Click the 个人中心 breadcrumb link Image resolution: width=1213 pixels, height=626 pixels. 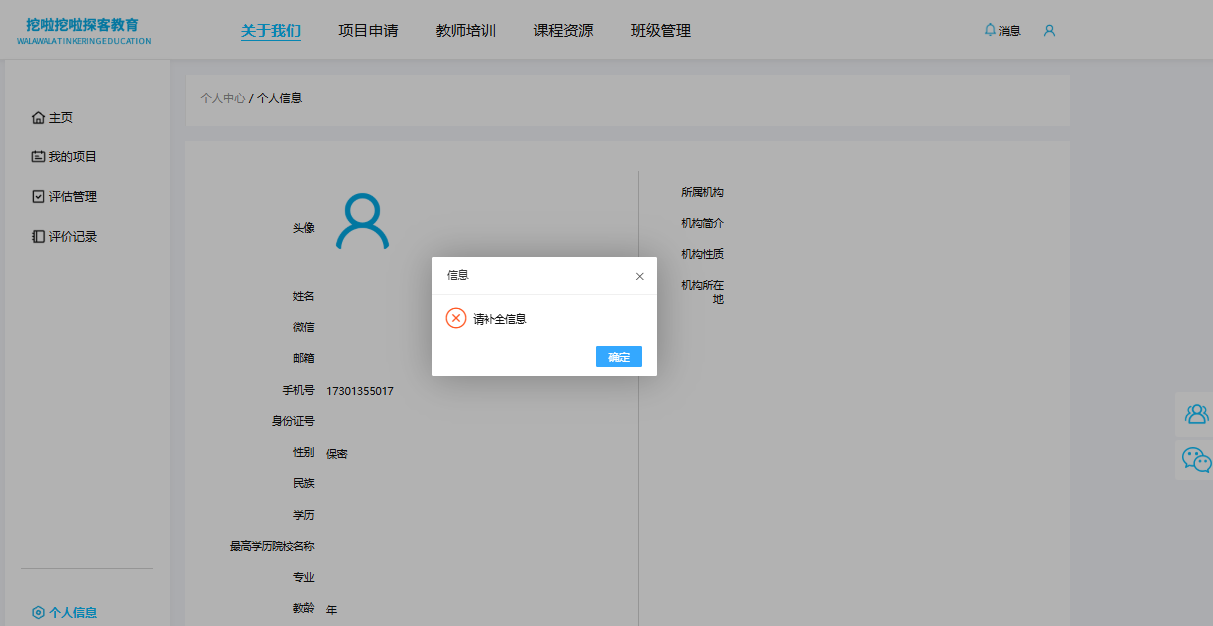click(x=222, y=98)
